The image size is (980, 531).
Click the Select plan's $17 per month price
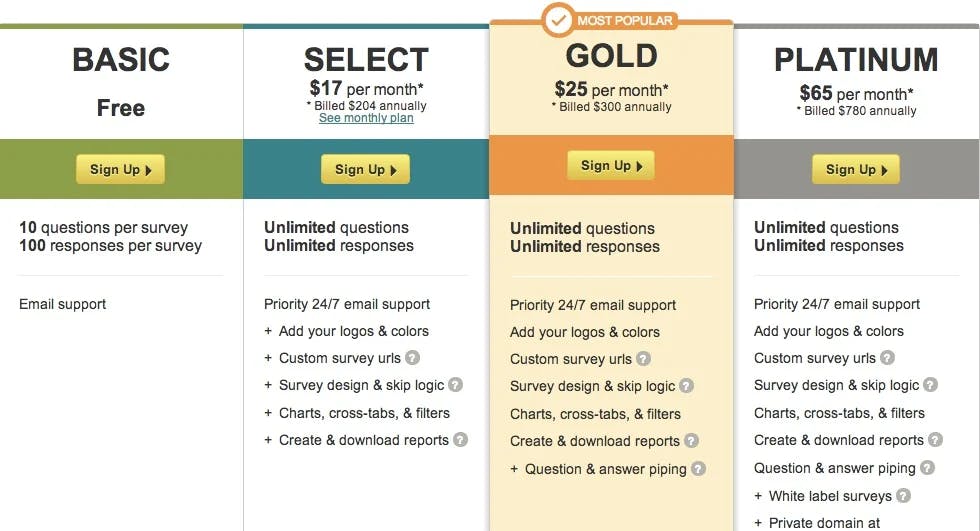click(367, 89)
